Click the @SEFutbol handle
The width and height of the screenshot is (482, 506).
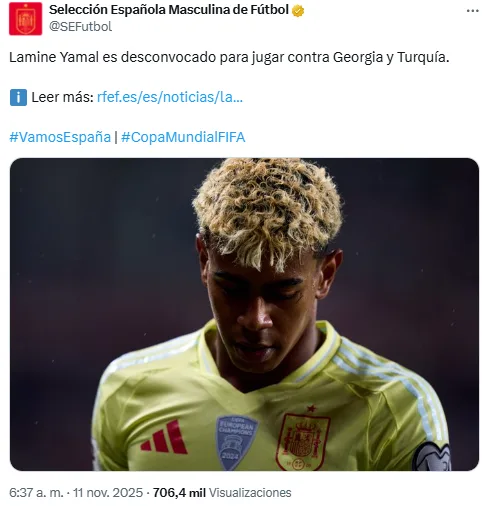coord(80,27)
